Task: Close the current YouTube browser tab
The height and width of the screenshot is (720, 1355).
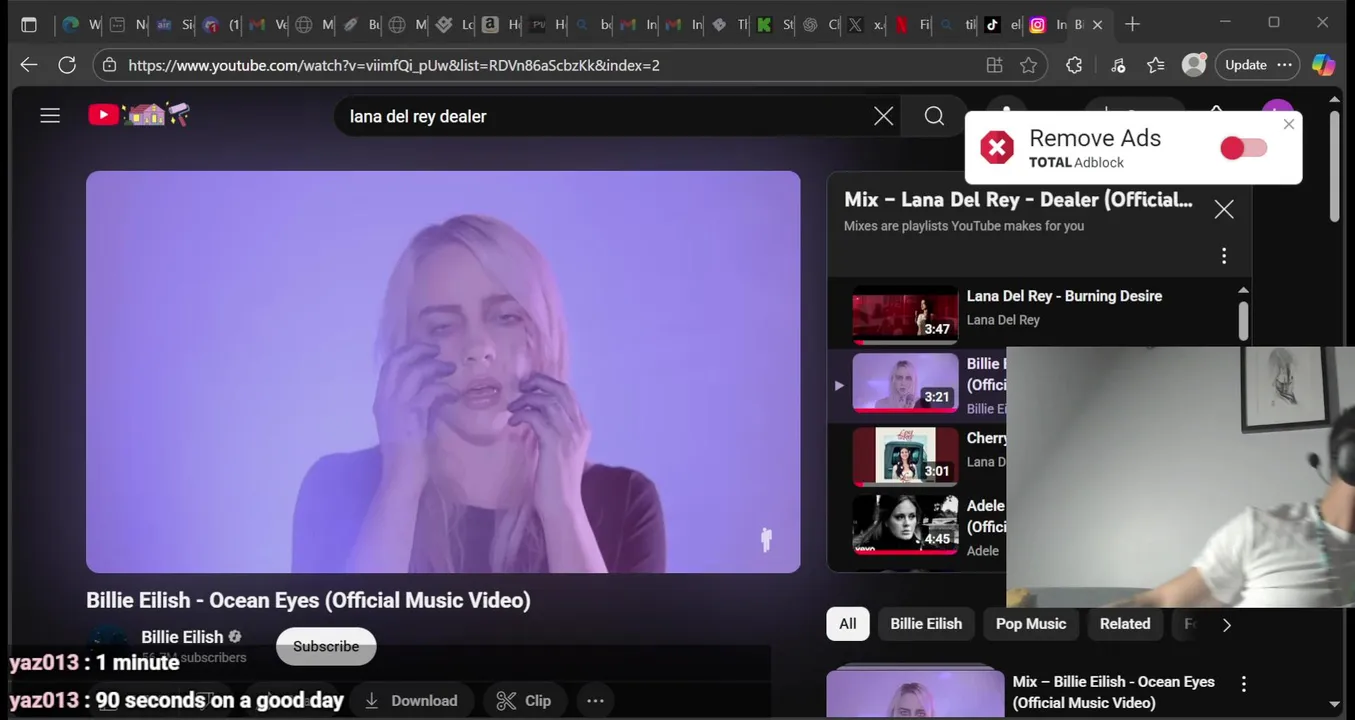Action: pyautogui.click(x=1097, y=25)
